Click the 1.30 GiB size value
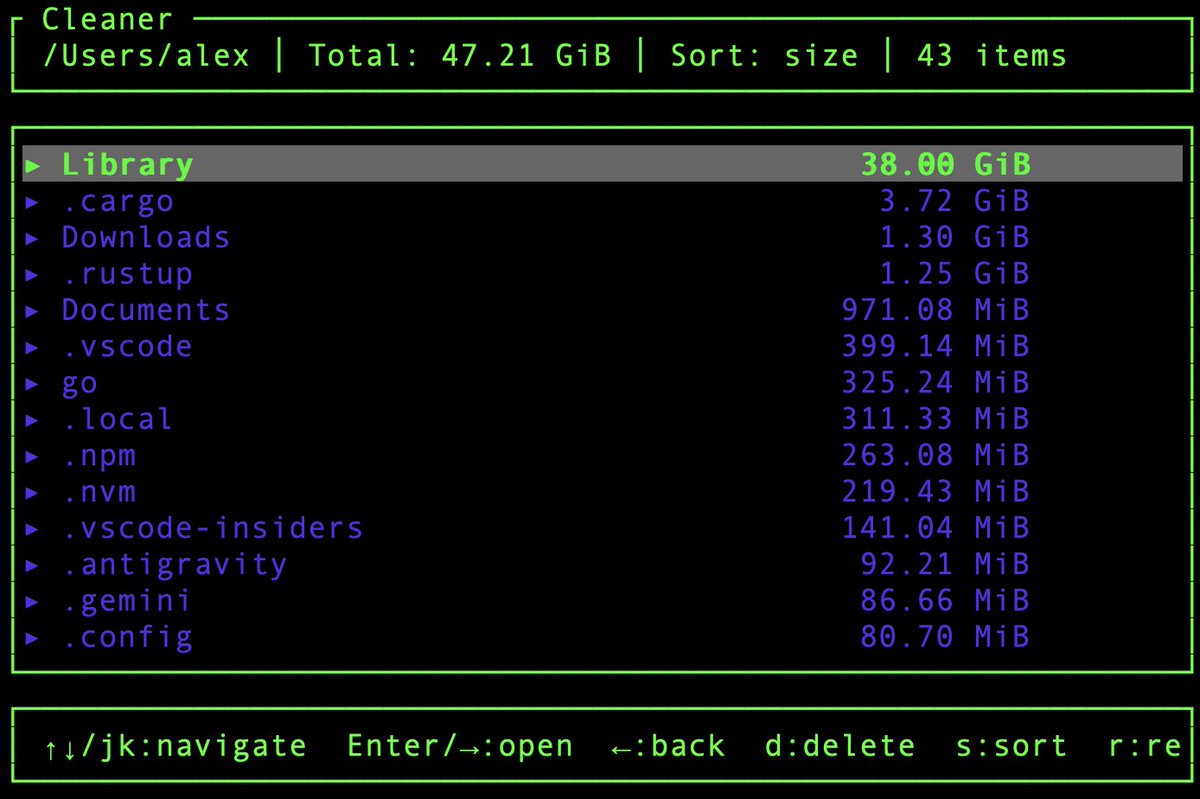Image resolution: width=1200 pixels, height=799 pixels. click(954, 237)
